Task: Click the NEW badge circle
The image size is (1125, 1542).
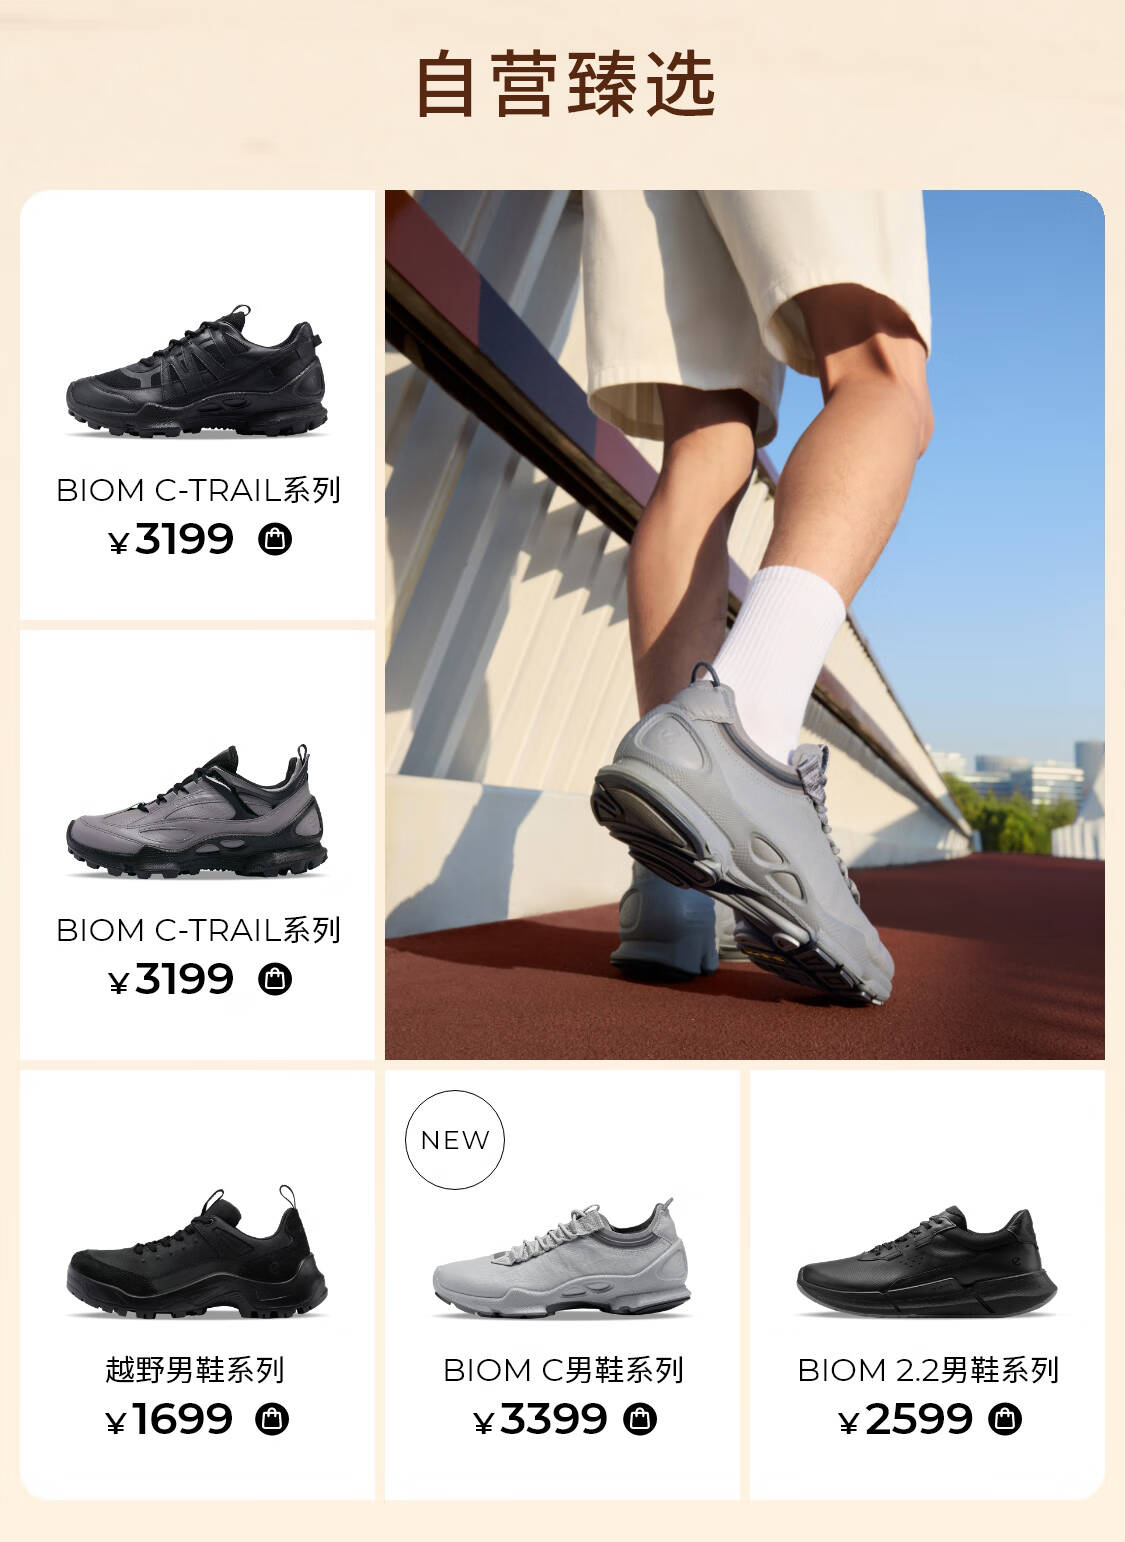Action: point(455,1140)
